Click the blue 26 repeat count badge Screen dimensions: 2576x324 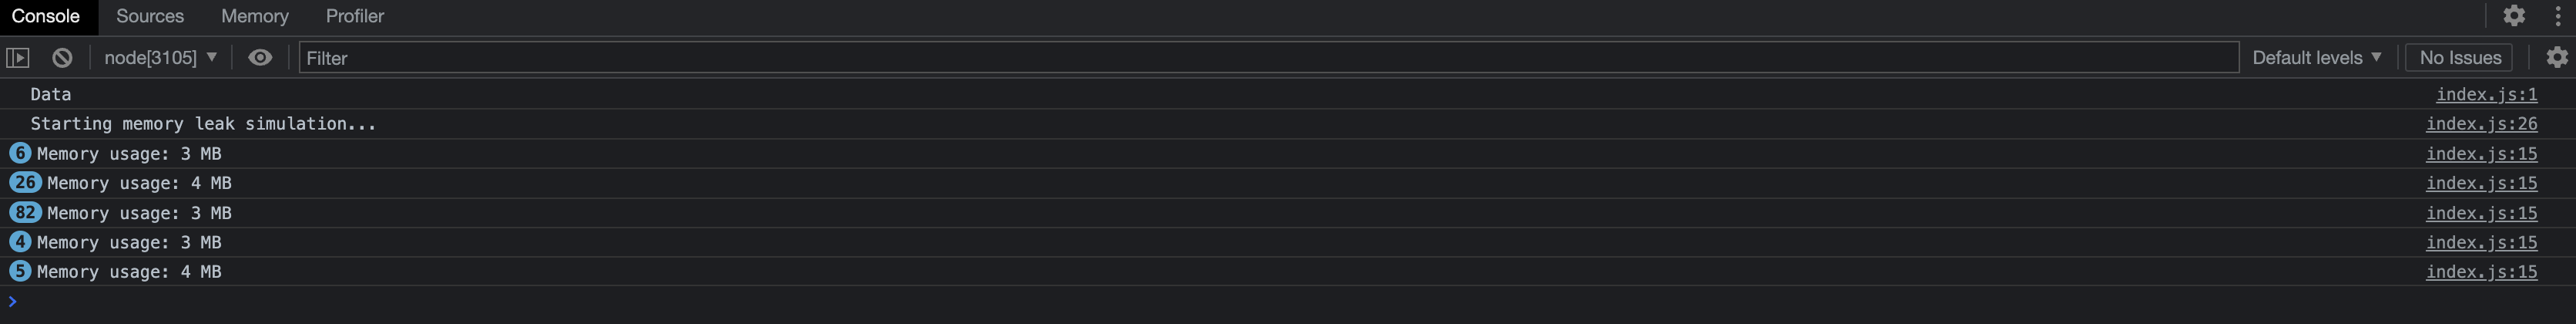coord(25,183)
